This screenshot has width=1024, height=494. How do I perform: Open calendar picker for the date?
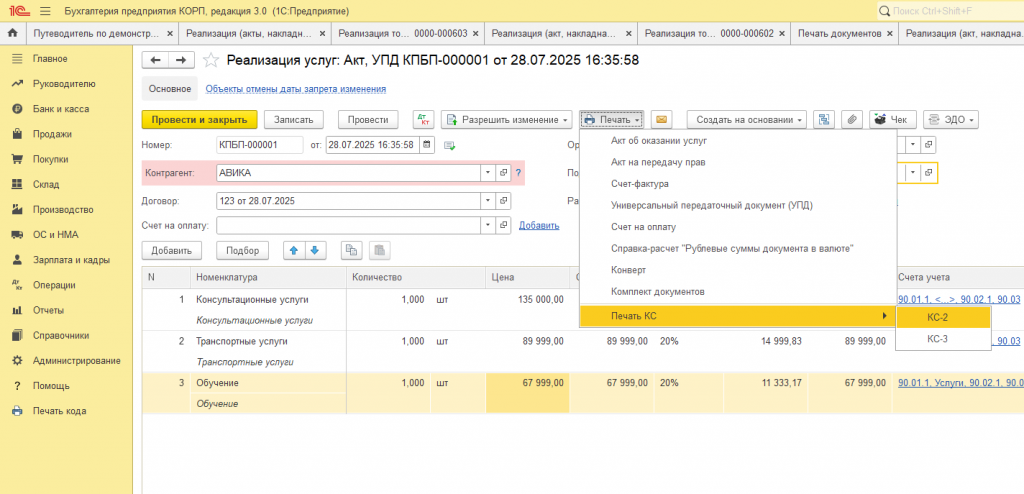click(427, 144)
